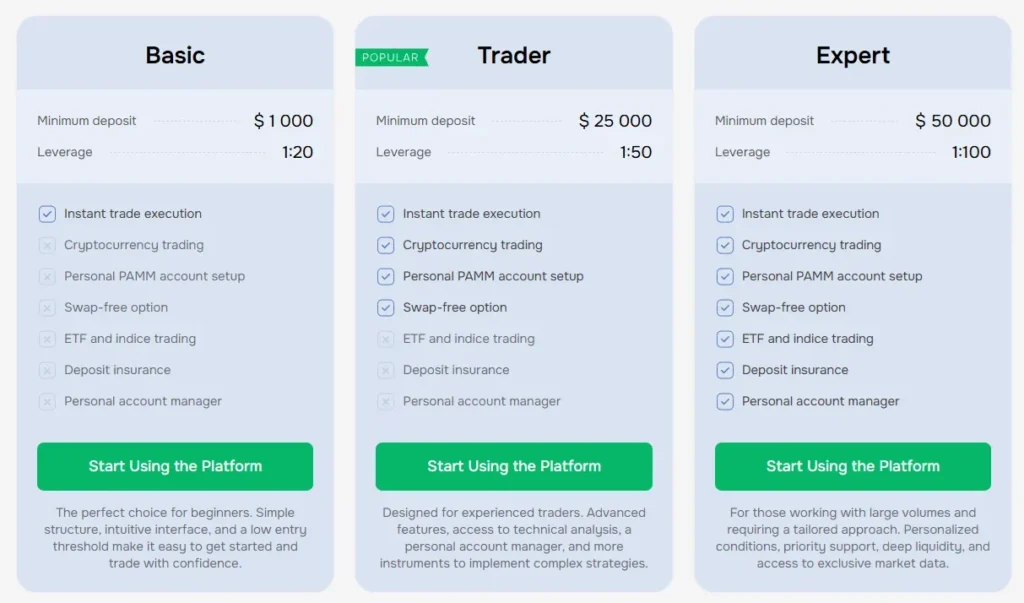Viewport: 1024px width, 603px height.
Task: Click X icon beside Trader ETF and indice trading
Action: pos(386,339)
